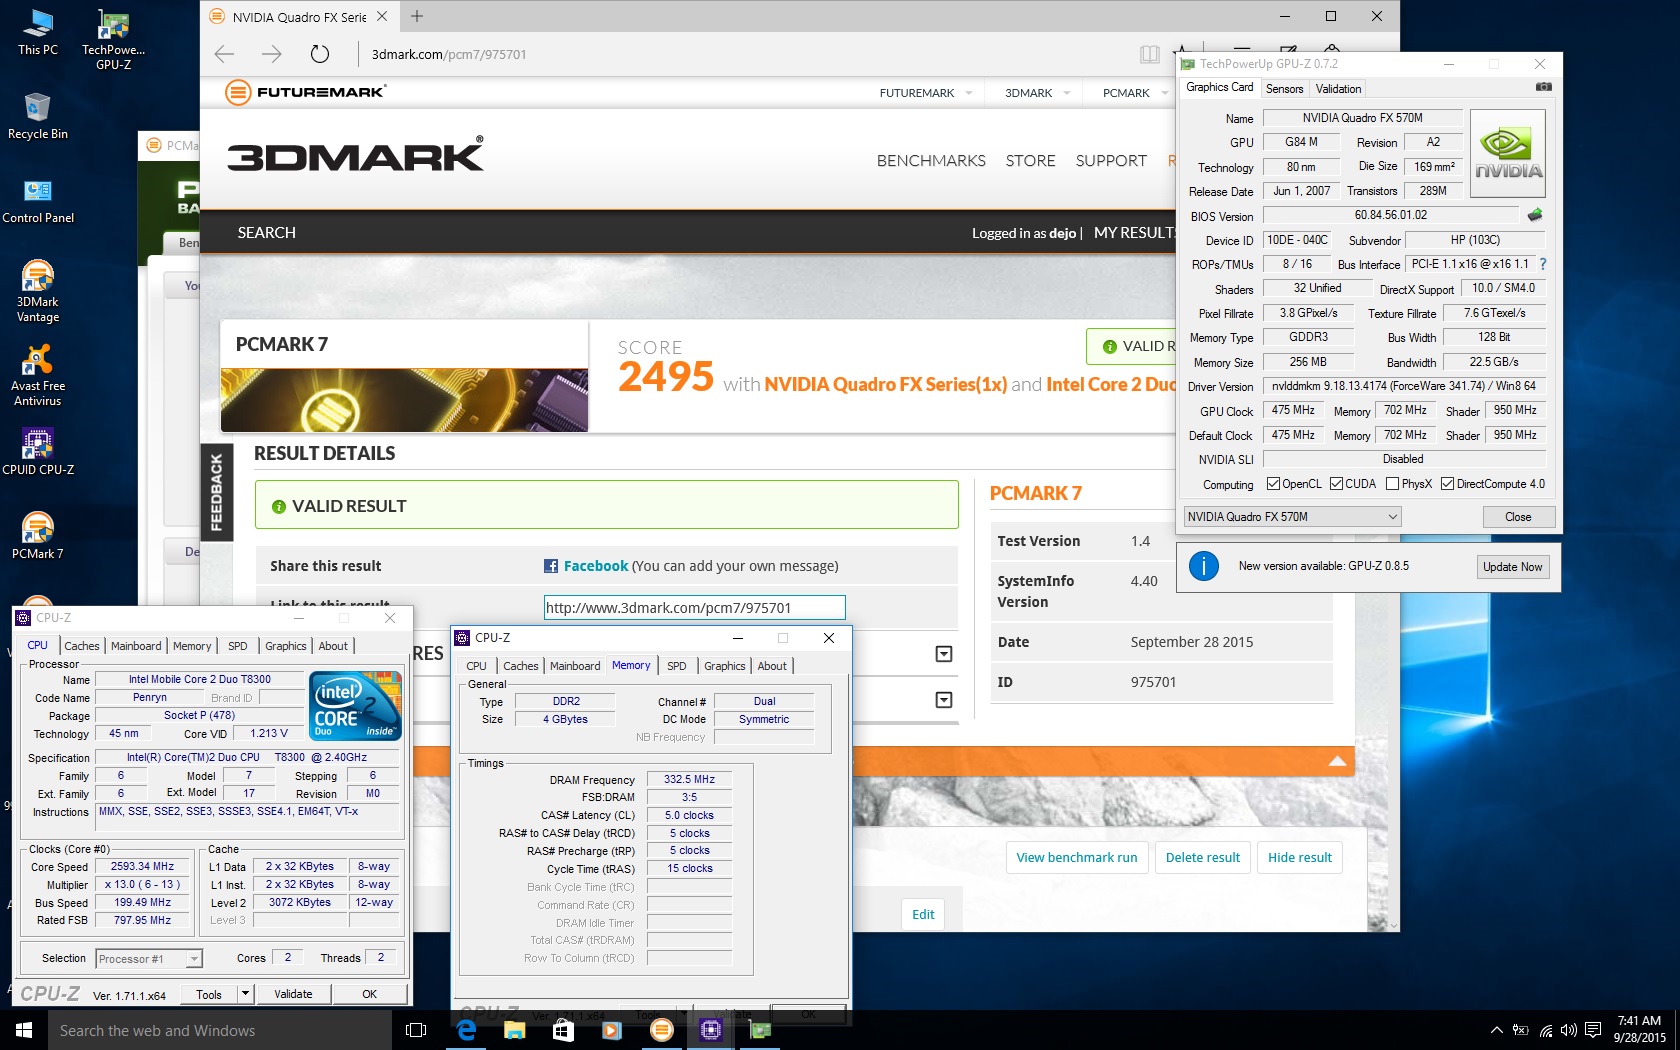Click the Search the web and Windows box

click(220, 1030)
